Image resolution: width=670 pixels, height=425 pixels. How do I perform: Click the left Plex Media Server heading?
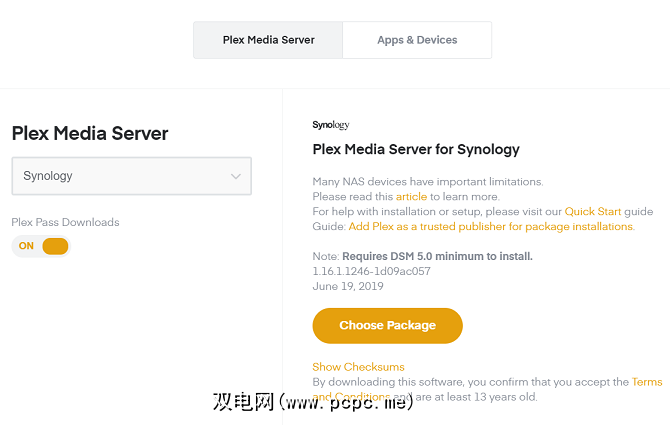(x=90, y=133)
